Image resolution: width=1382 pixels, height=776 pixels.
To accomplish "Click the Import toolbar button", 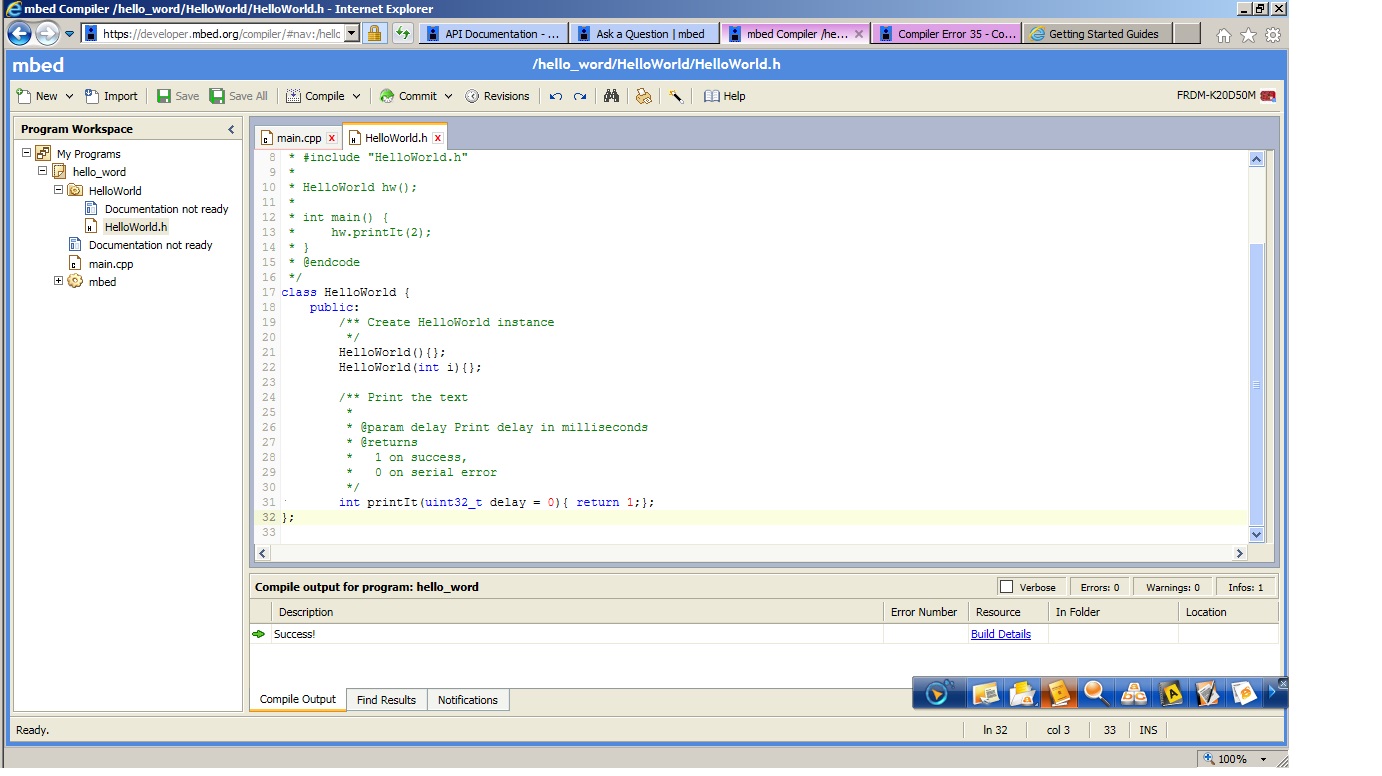I will [x=111, y=96].
